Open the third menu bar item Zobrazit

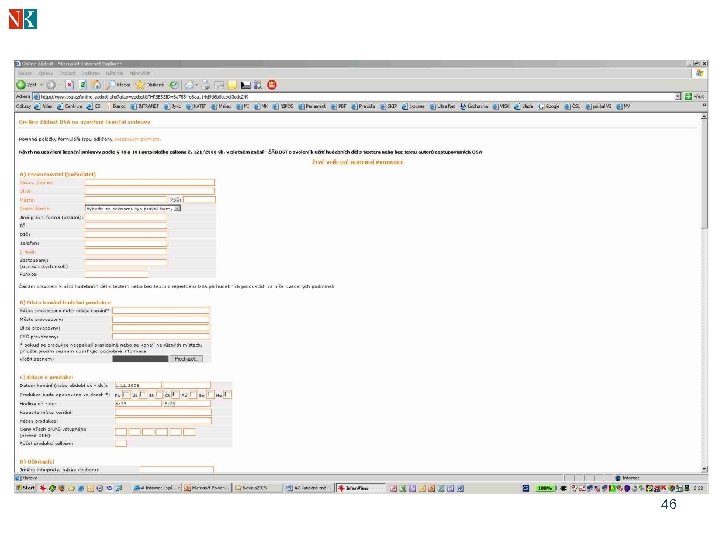pos(68,73)
